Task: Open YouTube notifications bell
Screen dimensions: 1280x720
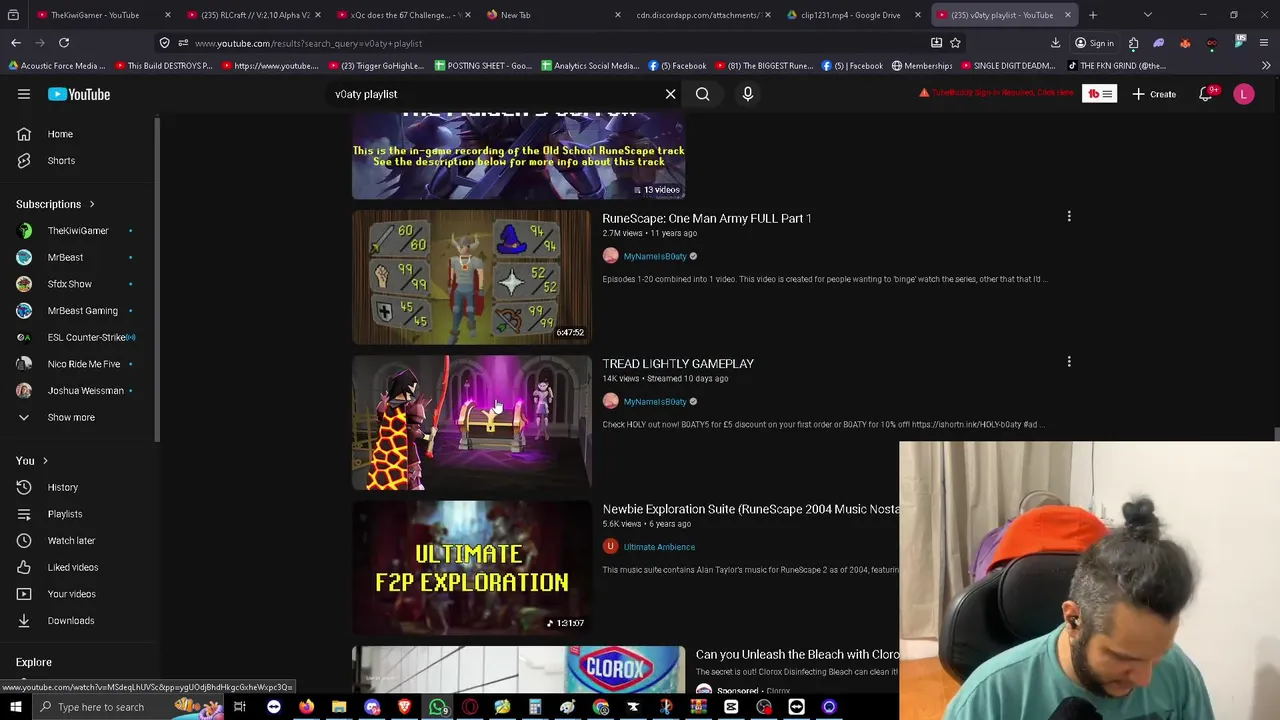Action: pyautogui.click(x=1206, y=94)
